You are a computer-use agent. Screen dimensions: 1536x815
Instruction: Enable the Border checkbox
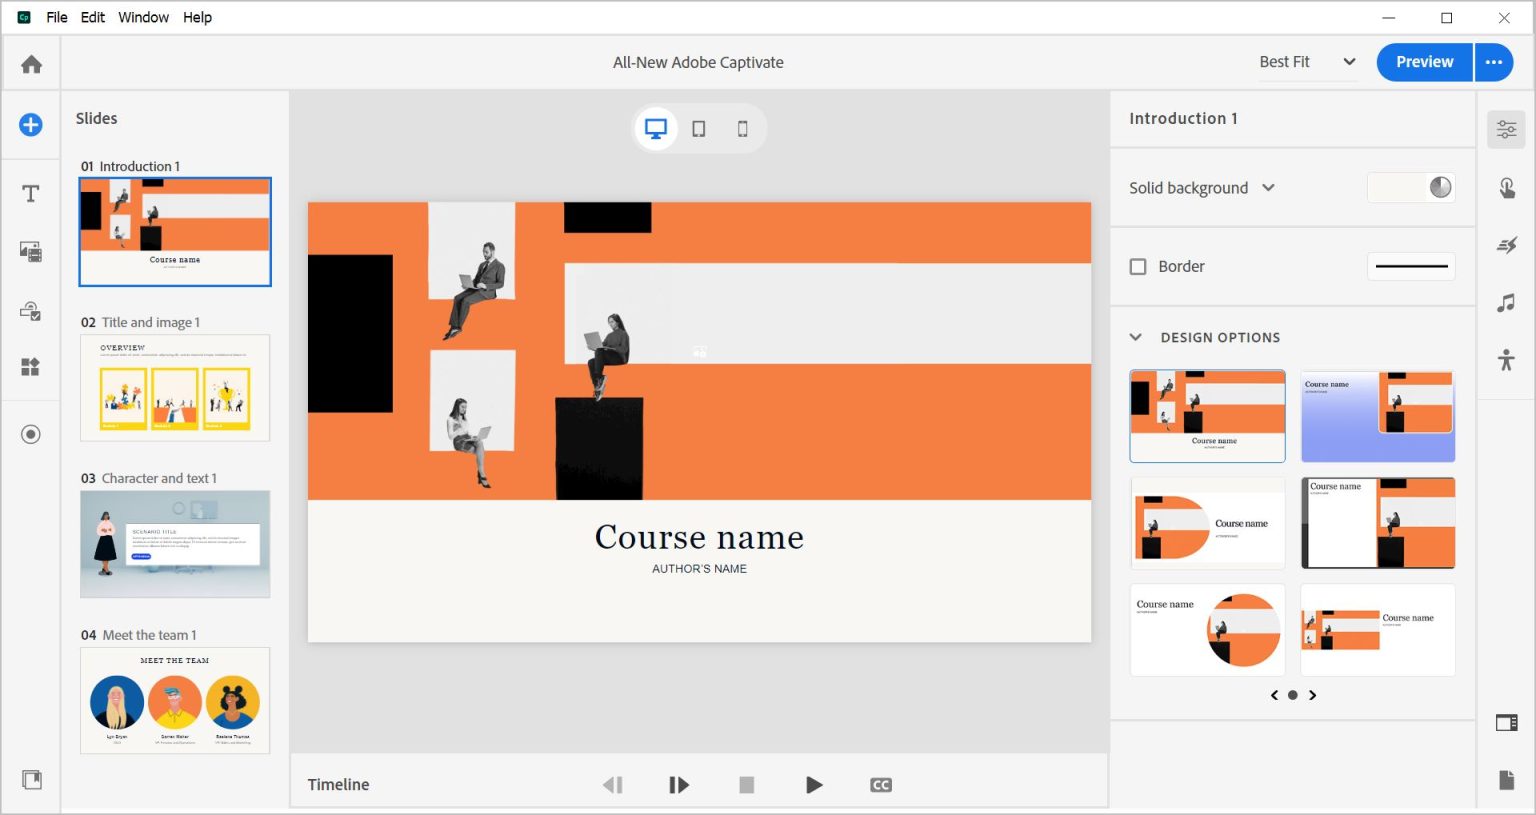[1137, 266]
